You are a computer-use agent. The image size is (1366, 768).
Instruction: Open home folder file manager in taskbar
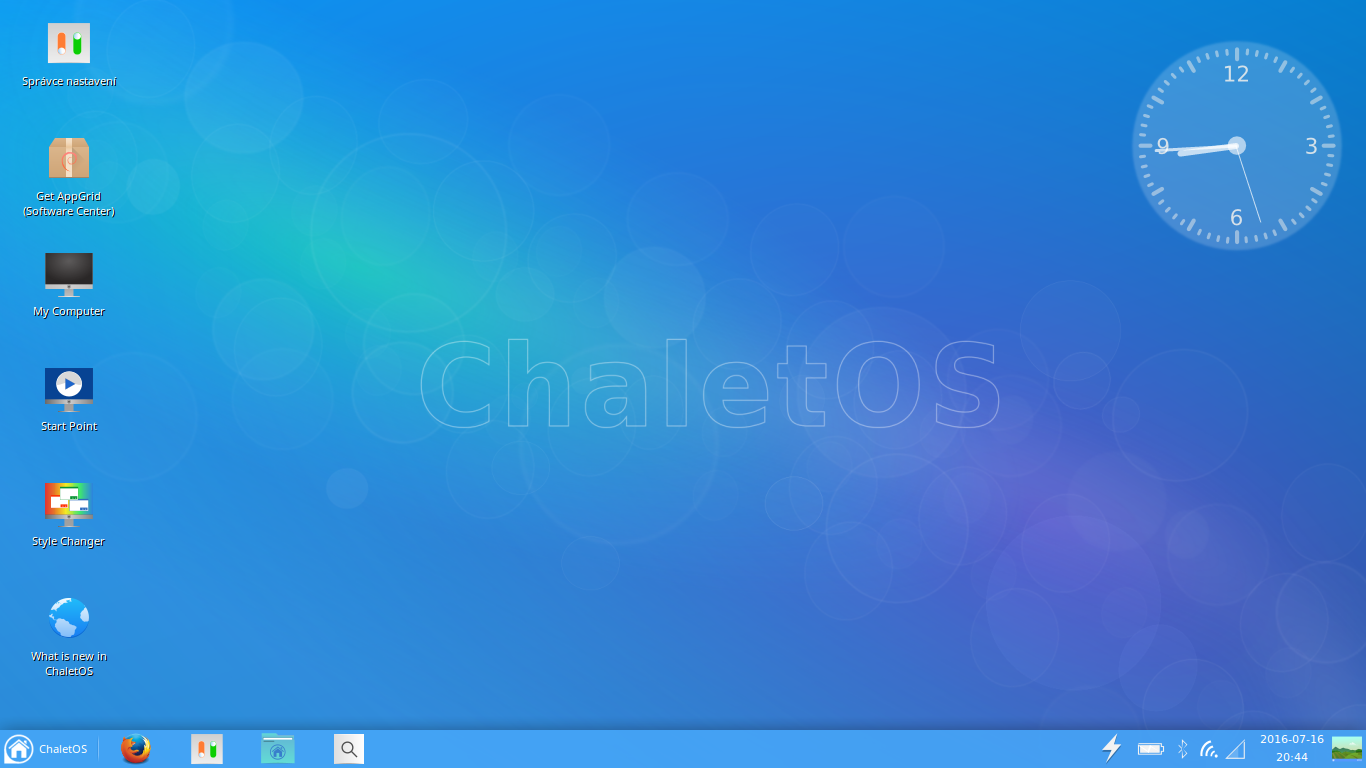click(278, 749)
